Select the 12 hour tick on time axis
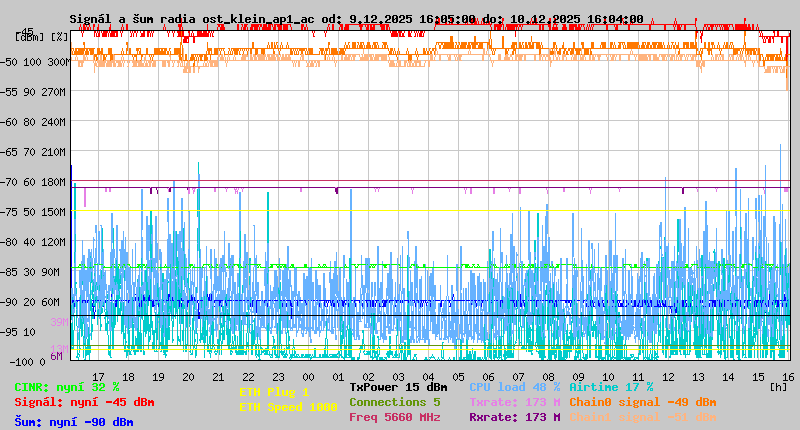This screenshot has width=800, height=430. (668, 376)
